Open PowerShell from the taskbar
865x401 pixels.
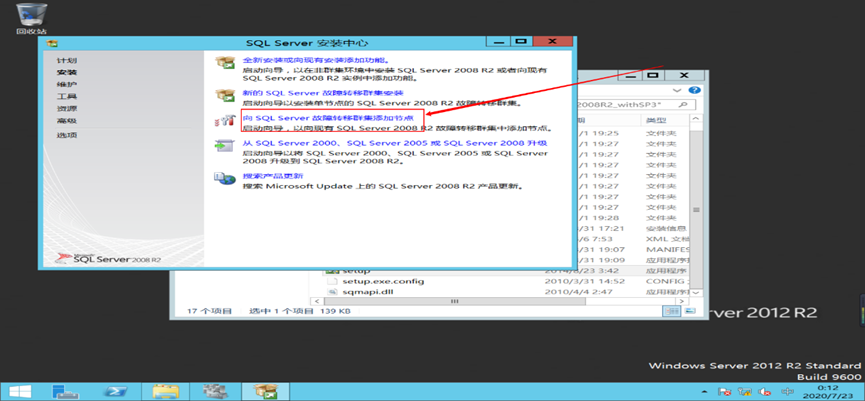pos(116,392)
